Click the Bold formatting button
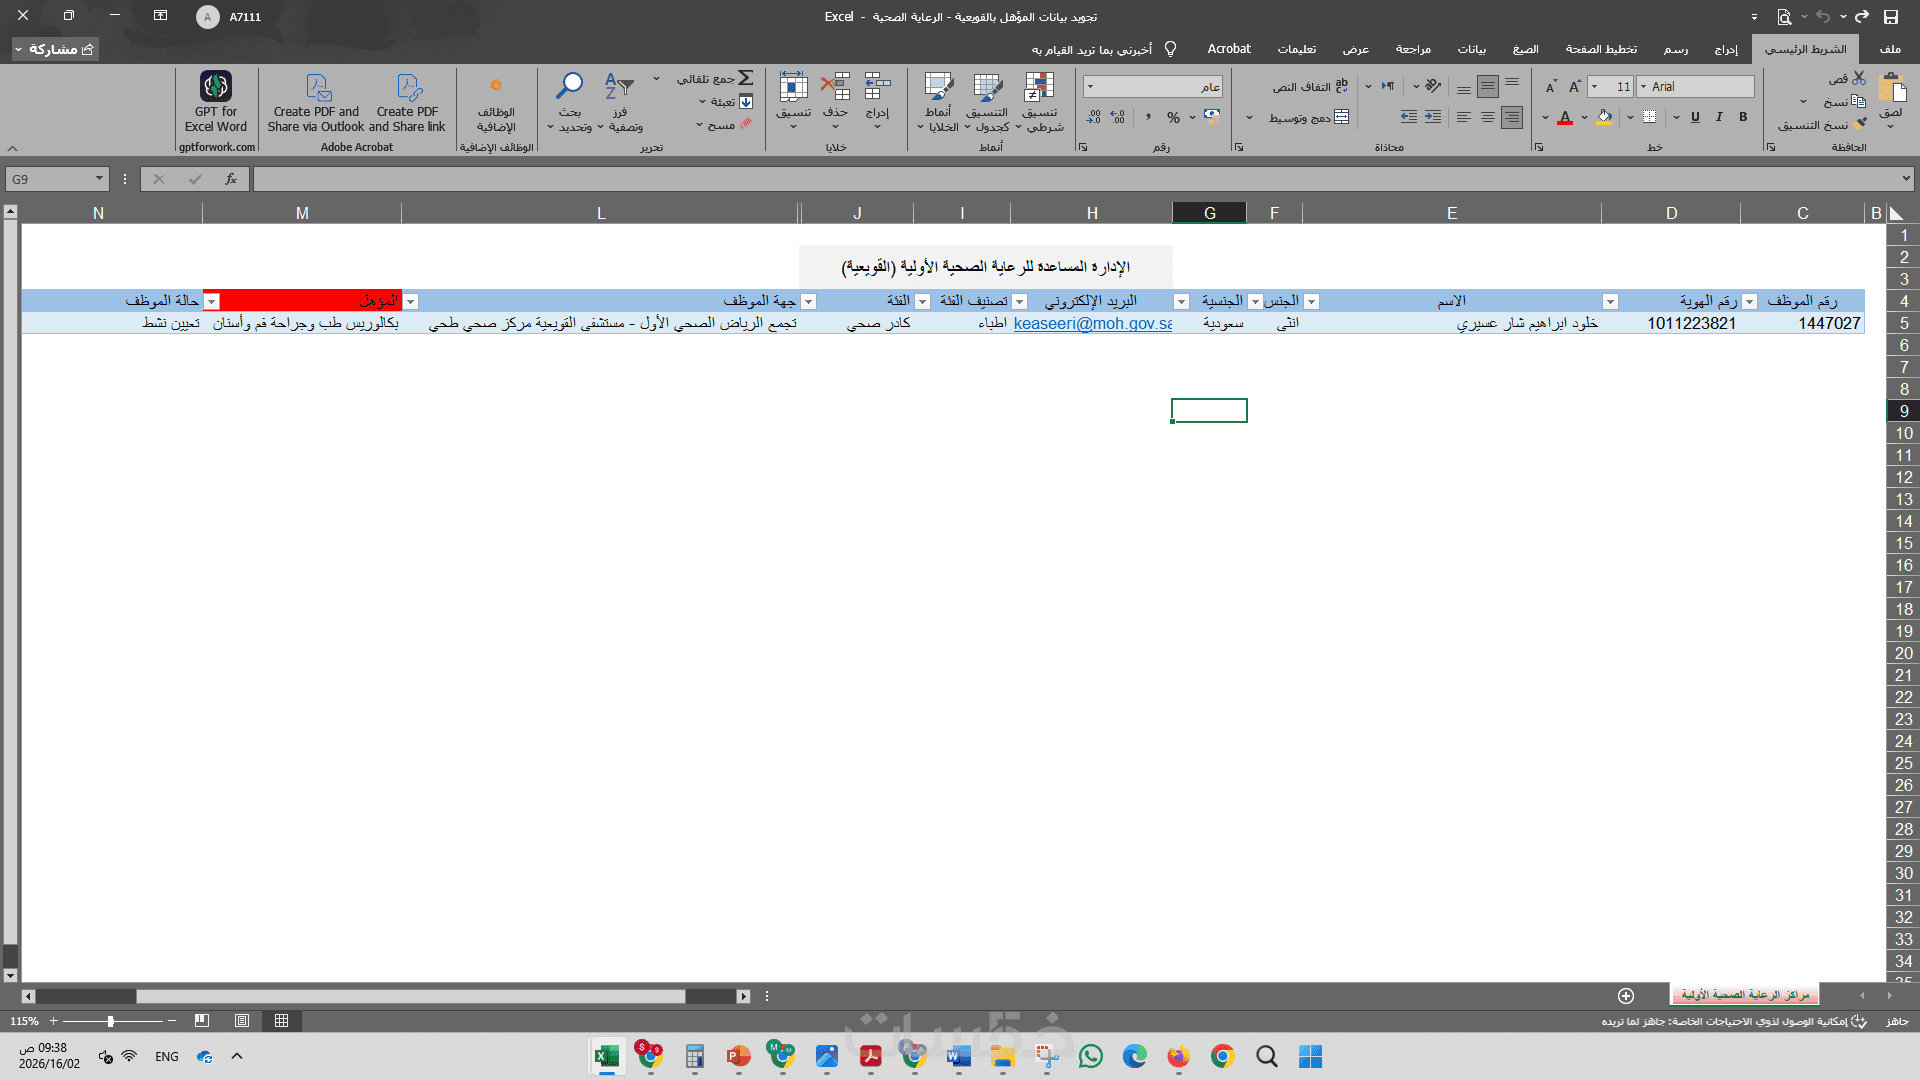 [1743, 117]
